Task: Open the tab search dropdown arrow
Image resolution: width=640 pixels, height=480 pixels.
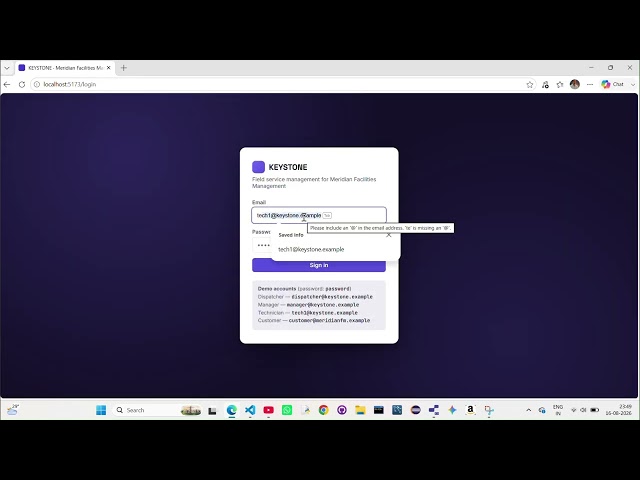Action: (x=7, y=68)
